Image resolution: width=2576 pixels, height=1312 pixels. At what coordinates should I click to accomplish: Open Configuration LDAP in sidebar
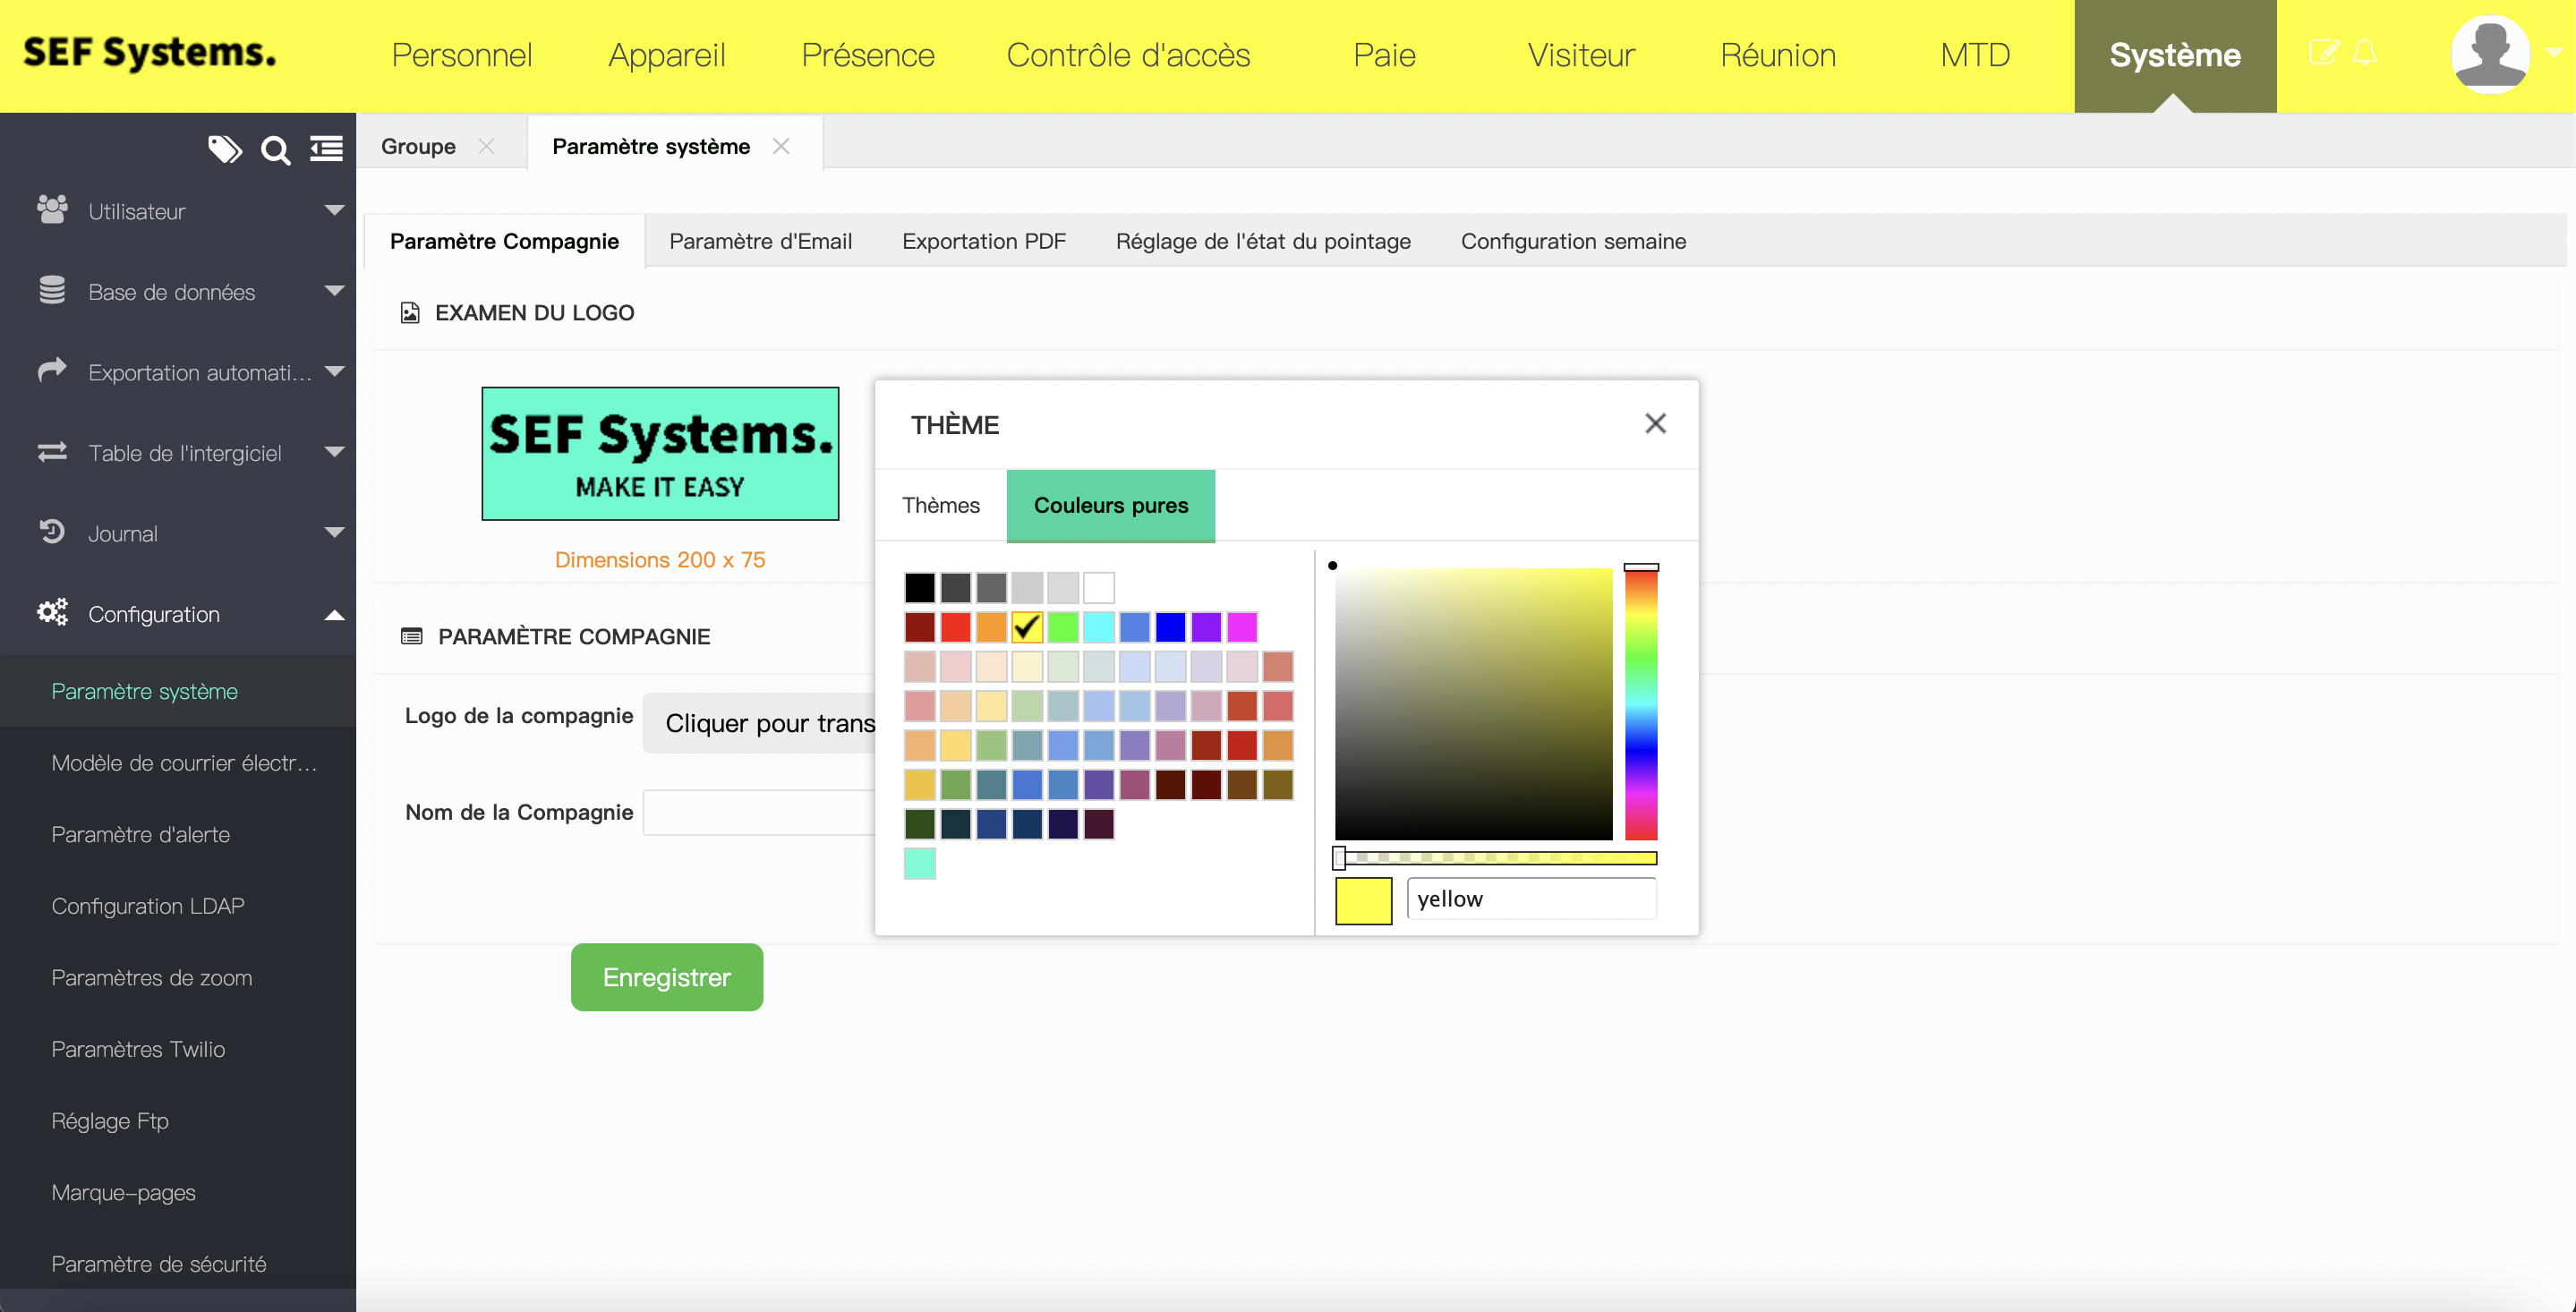coord(148,906)
